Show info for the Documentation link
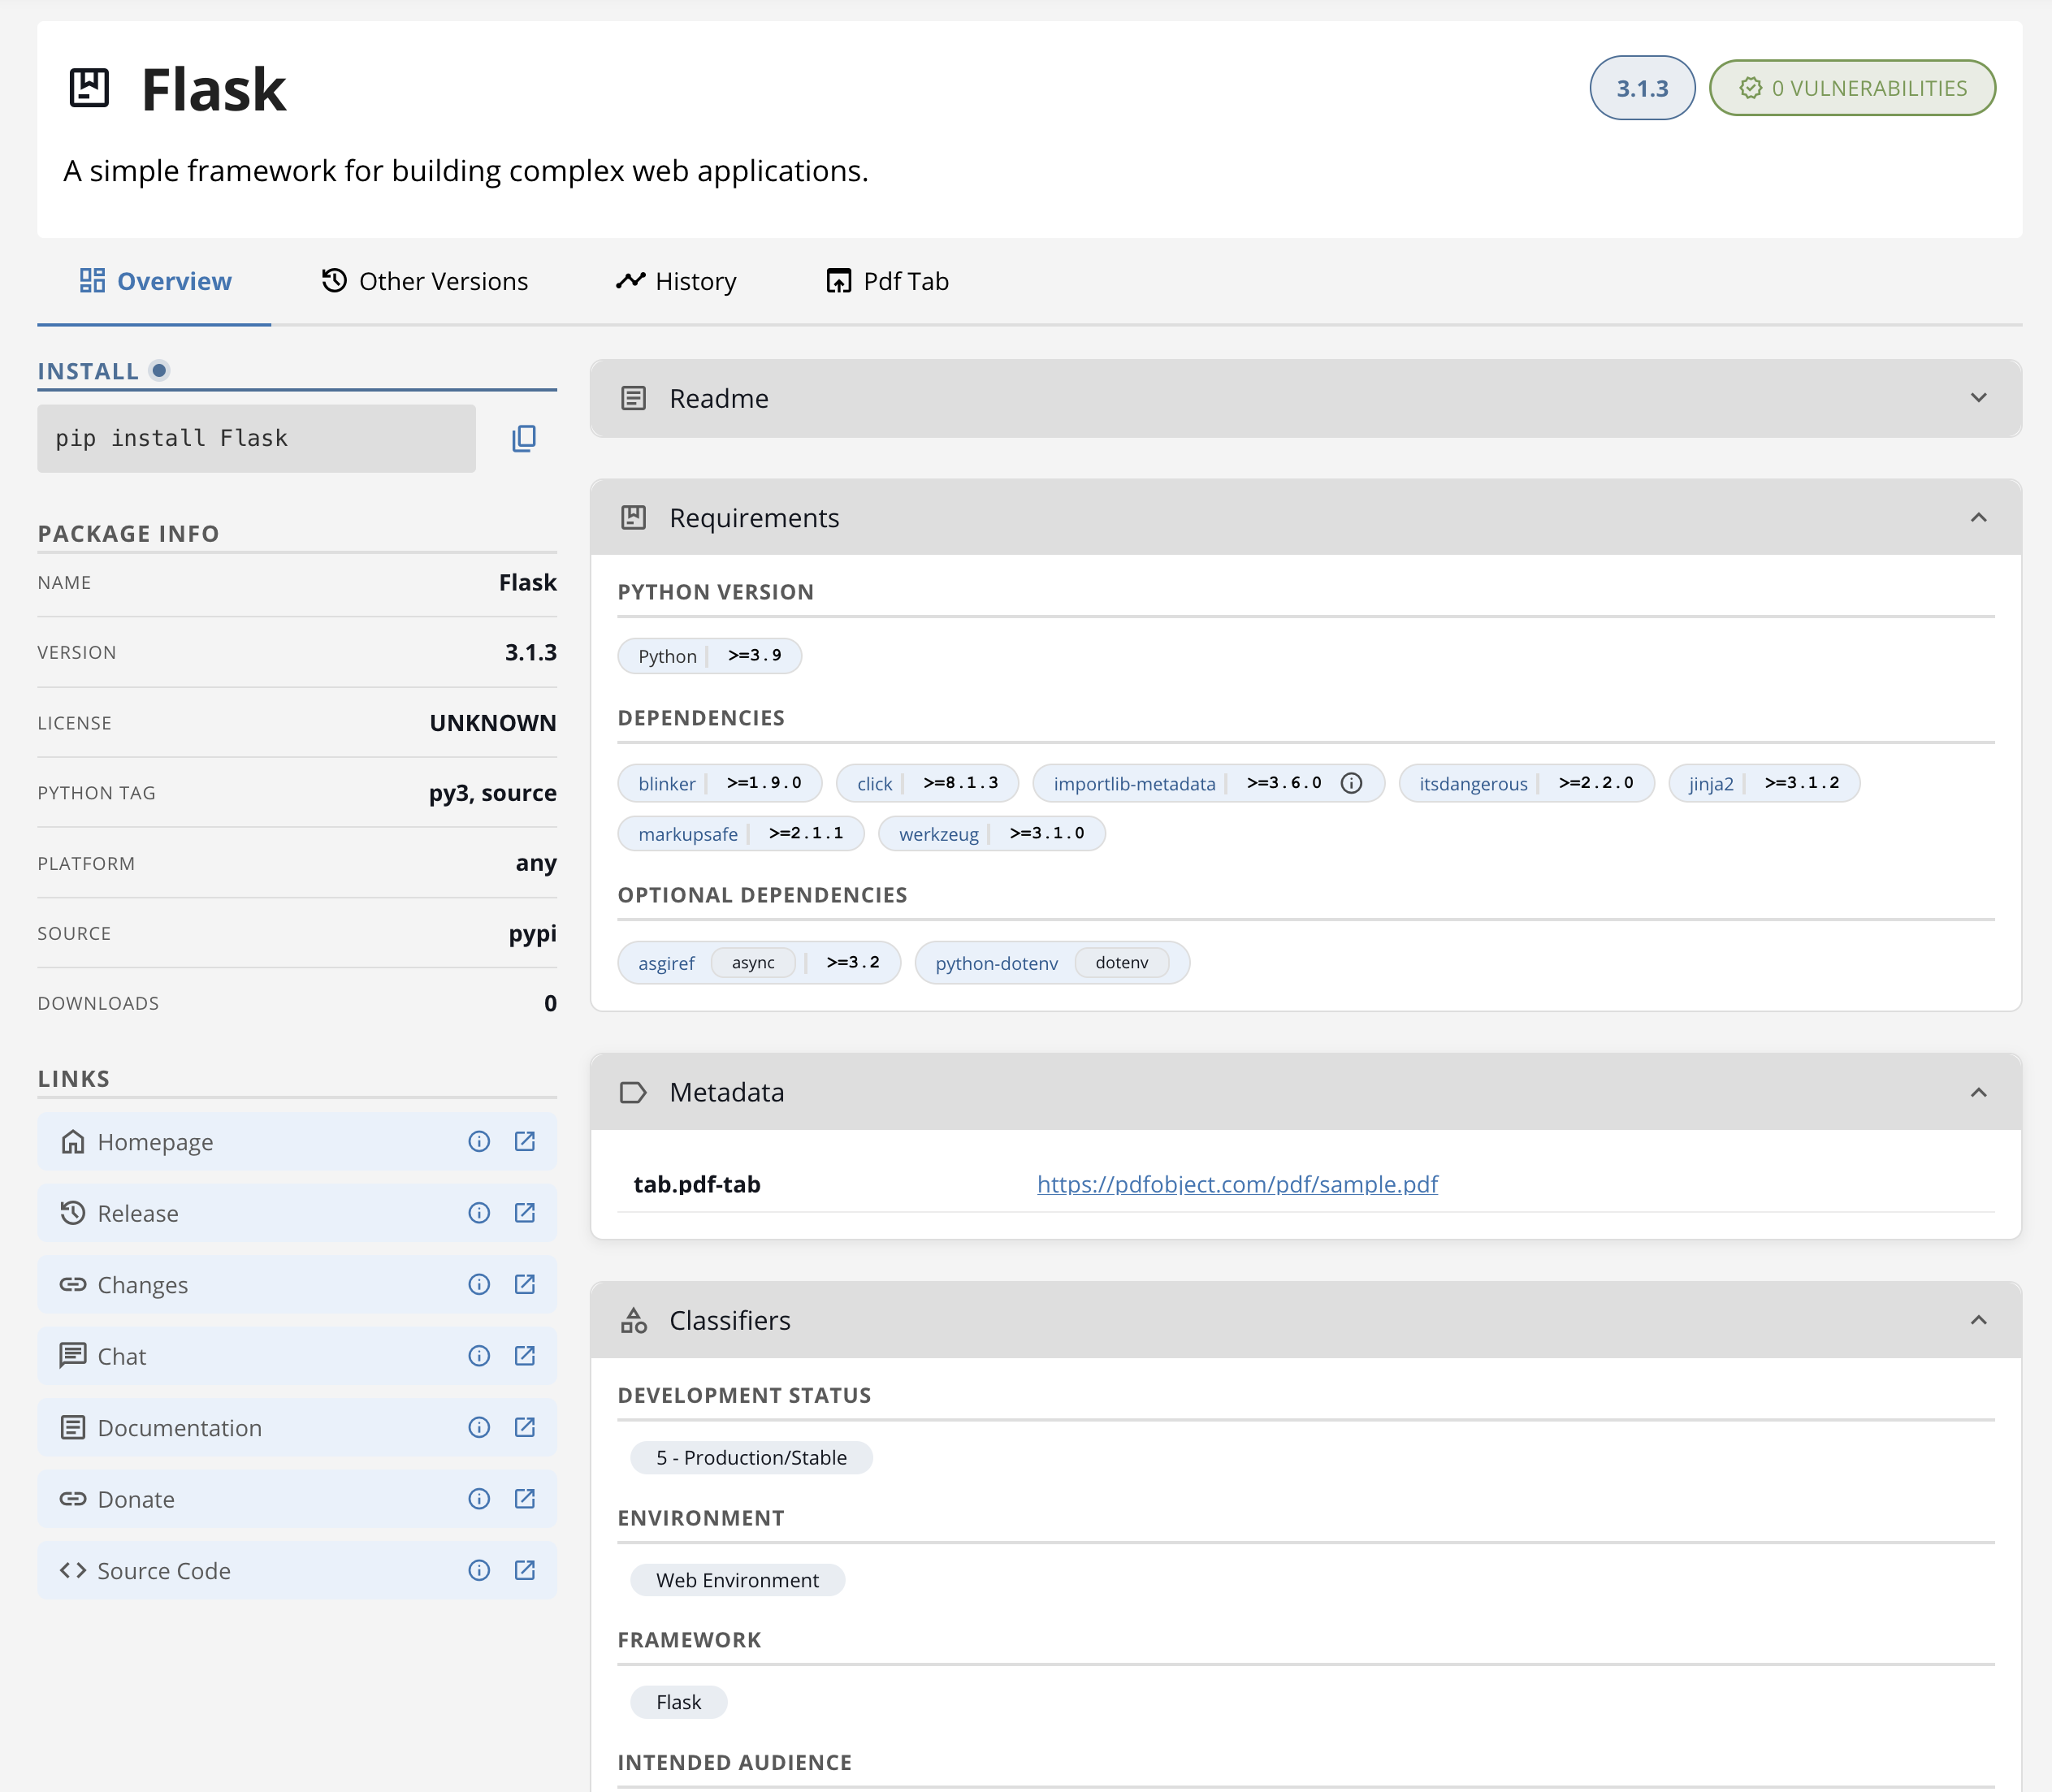 pyautogui.click(x=479, y=1427)
